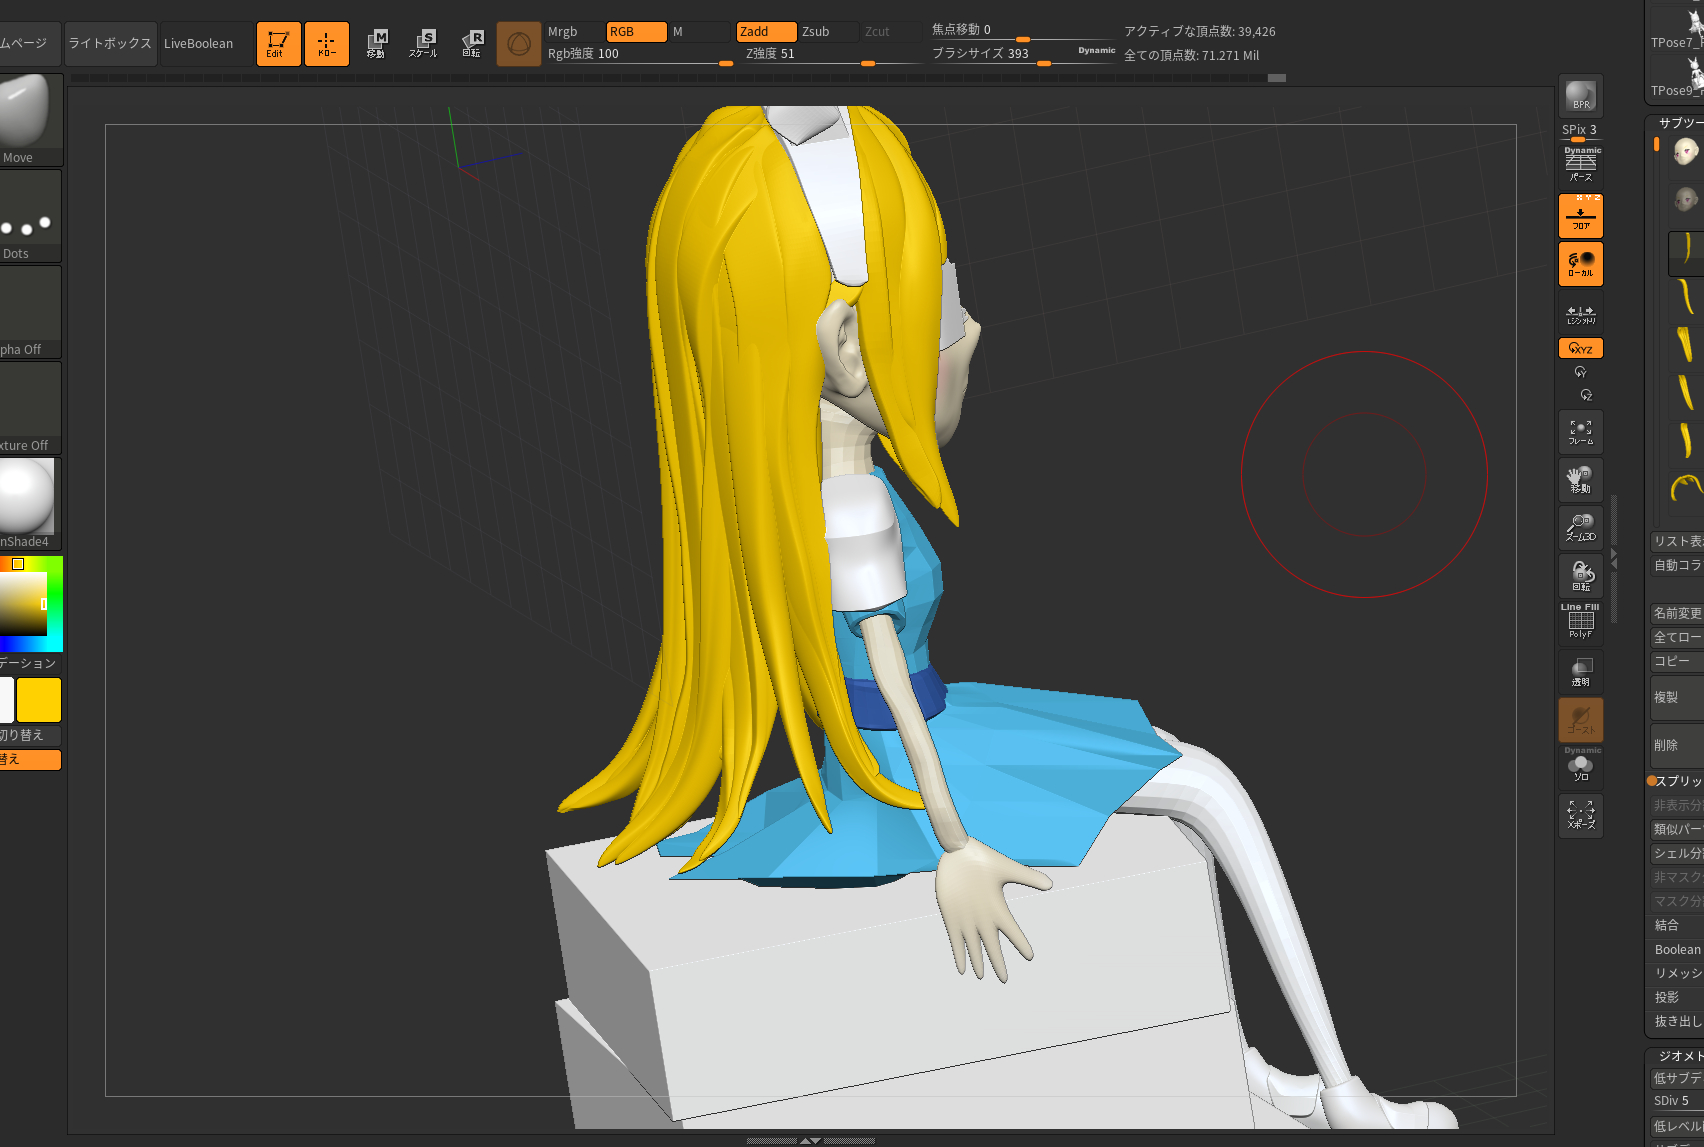Toggle Ghost (ゴースト) transparency
The height and width of the screenshot is (1147, 1704).
[x=1581, y=720]
